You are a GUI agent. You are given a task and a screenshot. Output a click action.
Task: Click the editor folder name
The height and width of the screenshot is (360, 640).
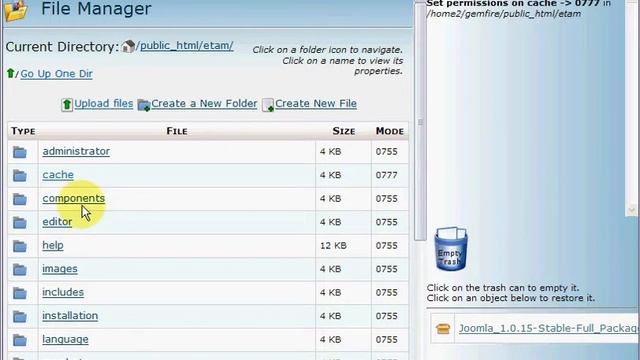click(x=57, y=222)
